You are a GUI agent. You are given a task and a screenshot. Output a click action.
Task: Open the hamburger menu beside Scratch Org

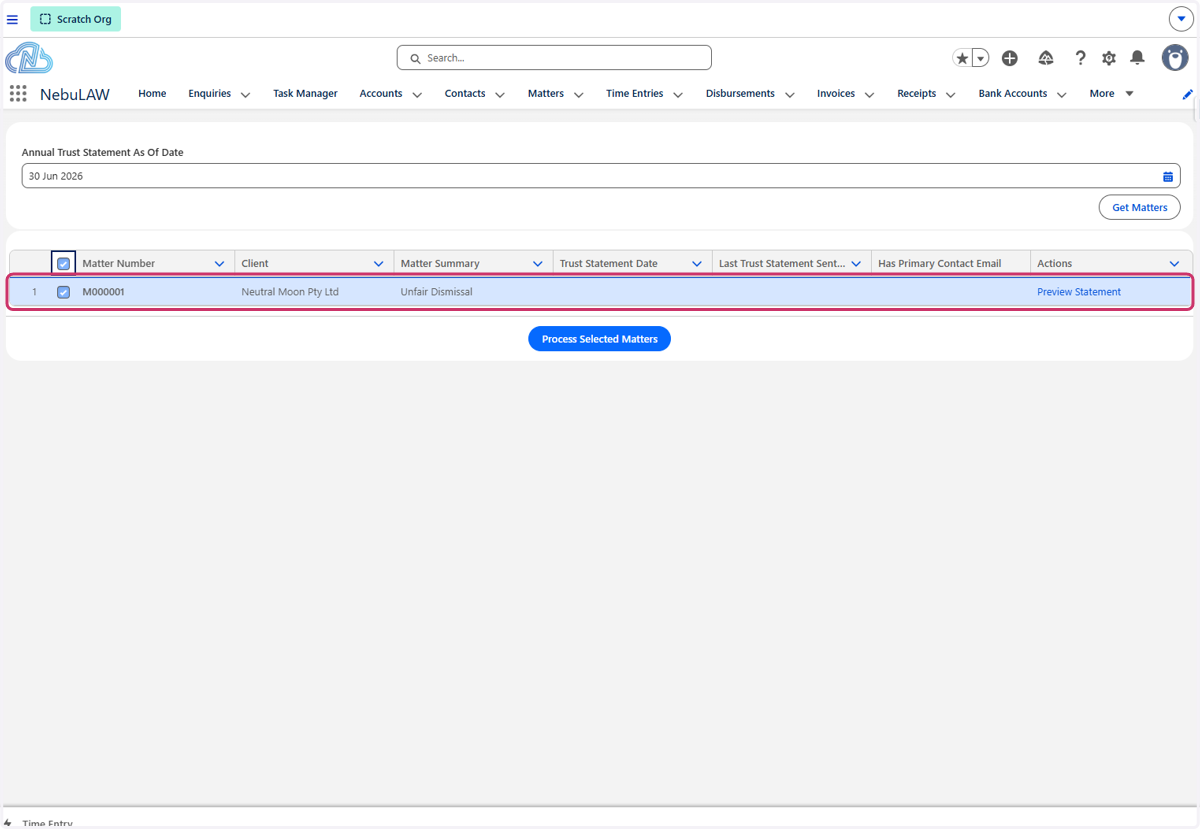12,19
